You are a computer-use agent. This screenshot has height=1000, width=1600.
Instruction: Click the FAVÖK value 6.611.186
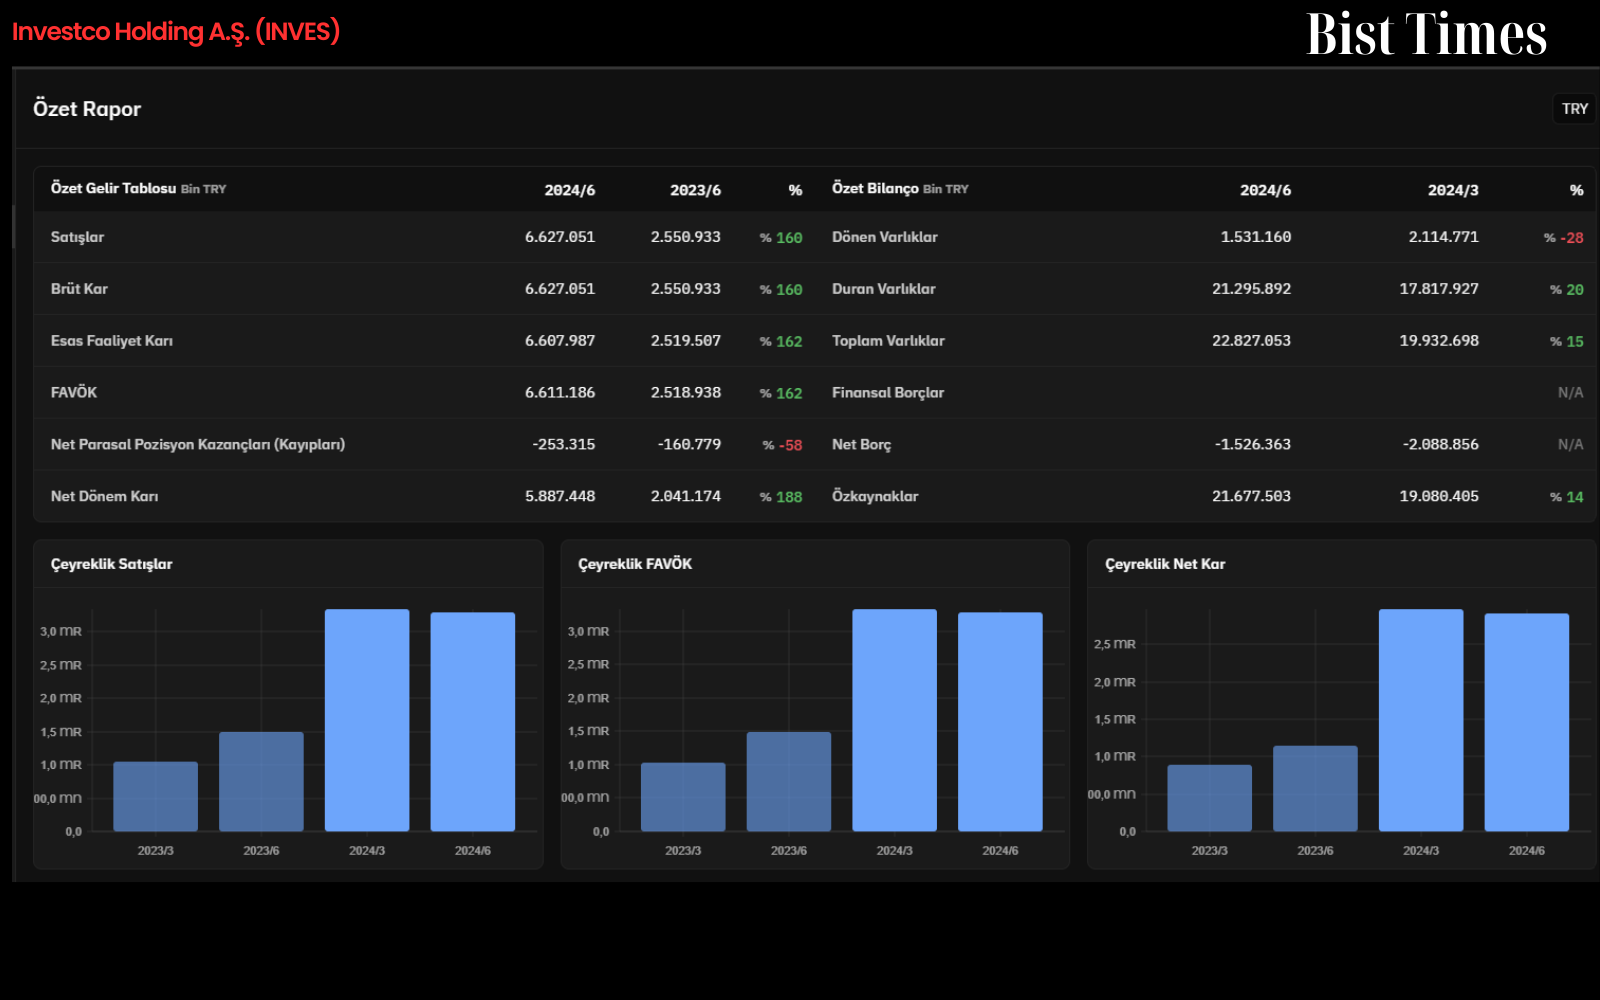pyautogui.click(x=560, y=392)
